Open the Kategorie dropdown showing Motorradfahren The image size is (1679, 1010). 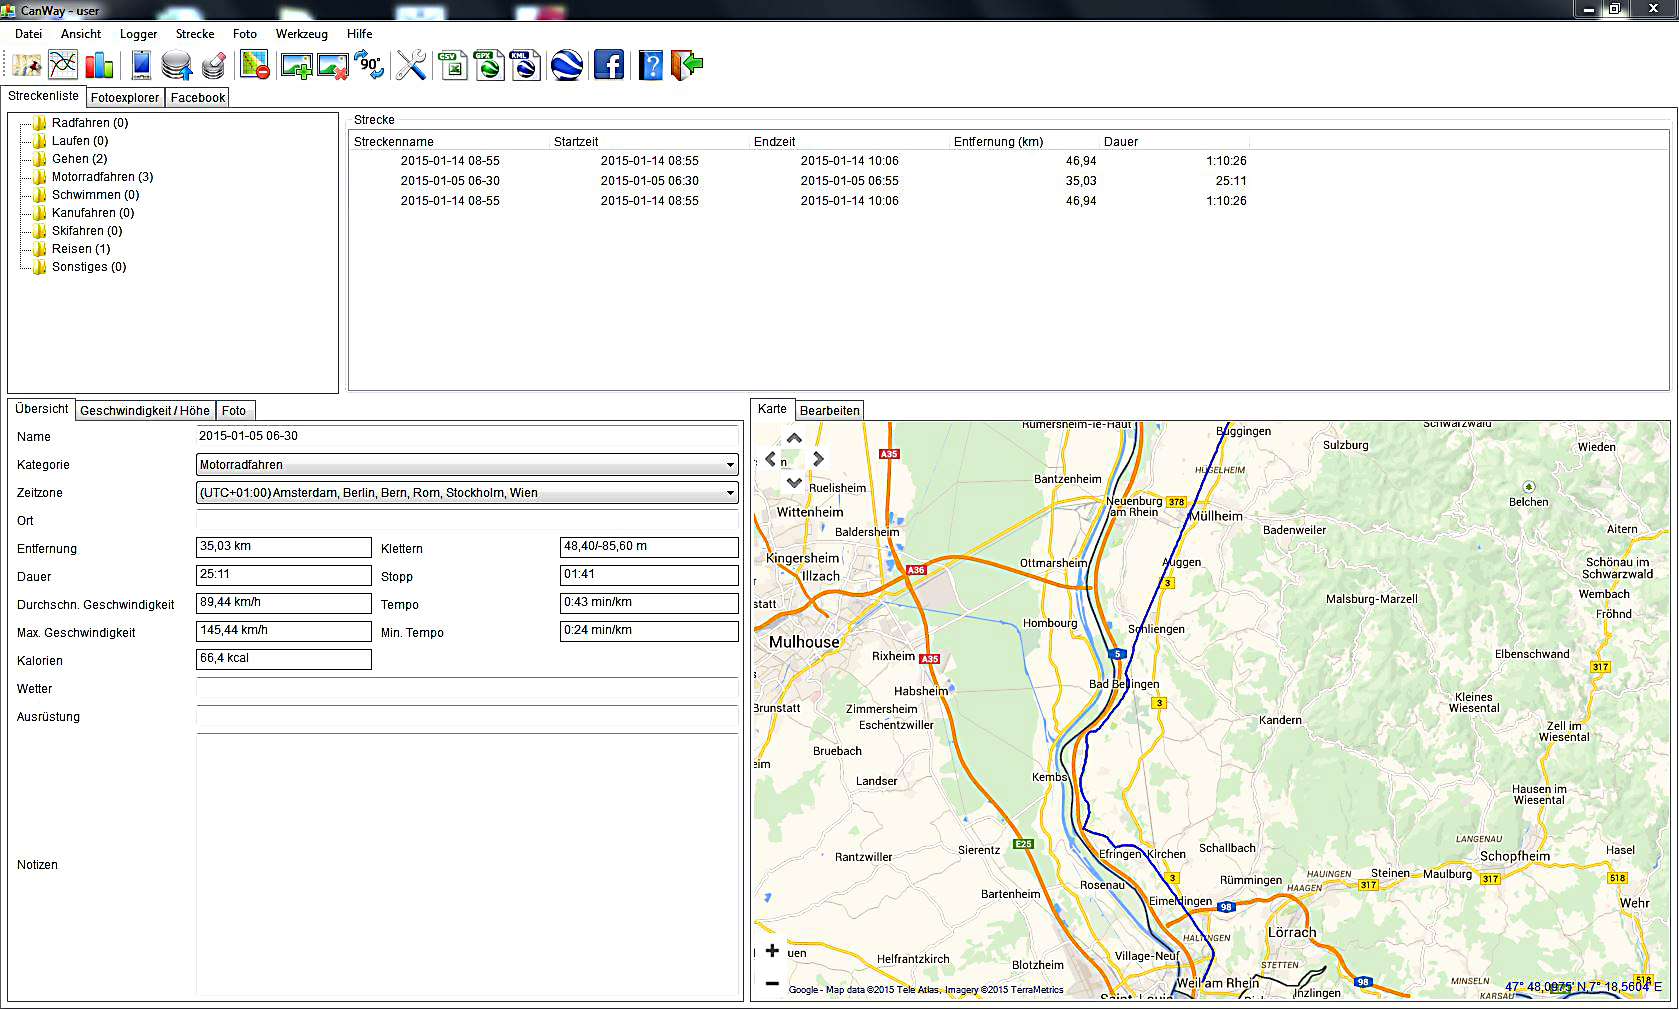click(467, 465)
